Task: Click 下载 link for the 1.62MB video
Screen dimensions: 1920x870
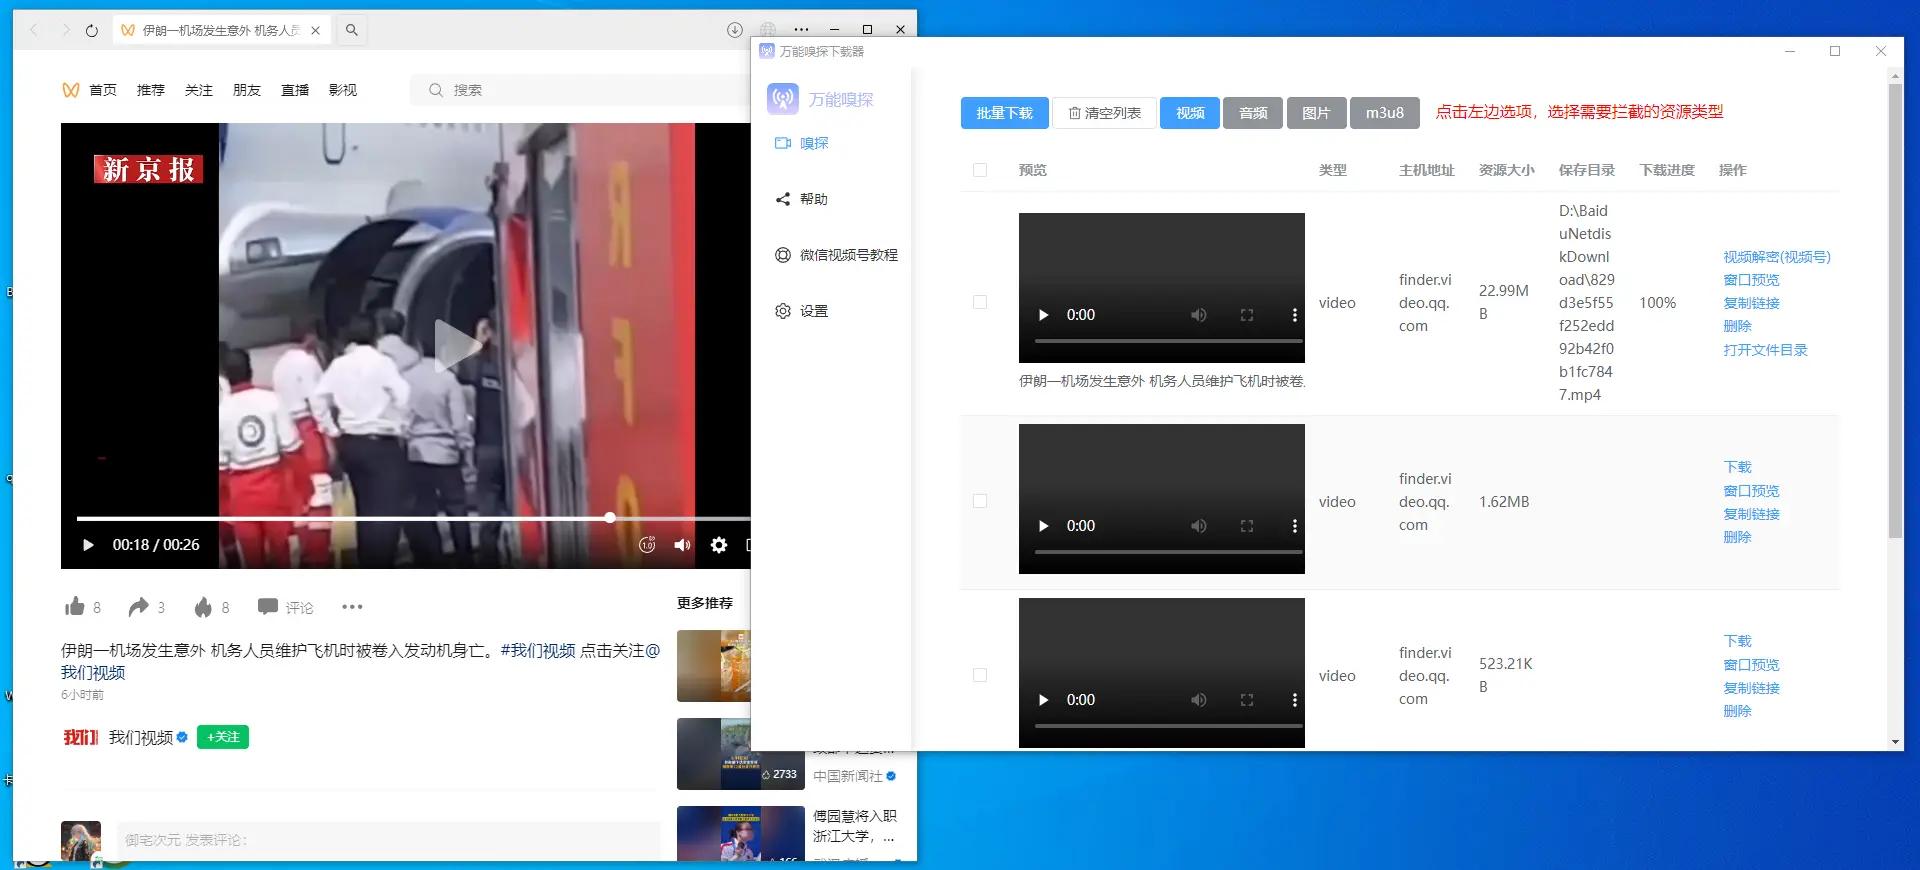Action: (x=1737, y=467)
